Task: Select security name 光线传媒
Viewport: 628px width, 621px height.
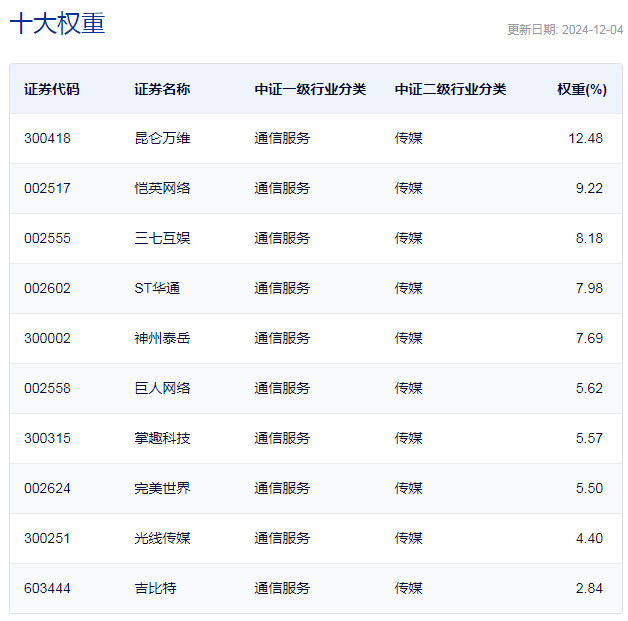Action: coord(162,539)
